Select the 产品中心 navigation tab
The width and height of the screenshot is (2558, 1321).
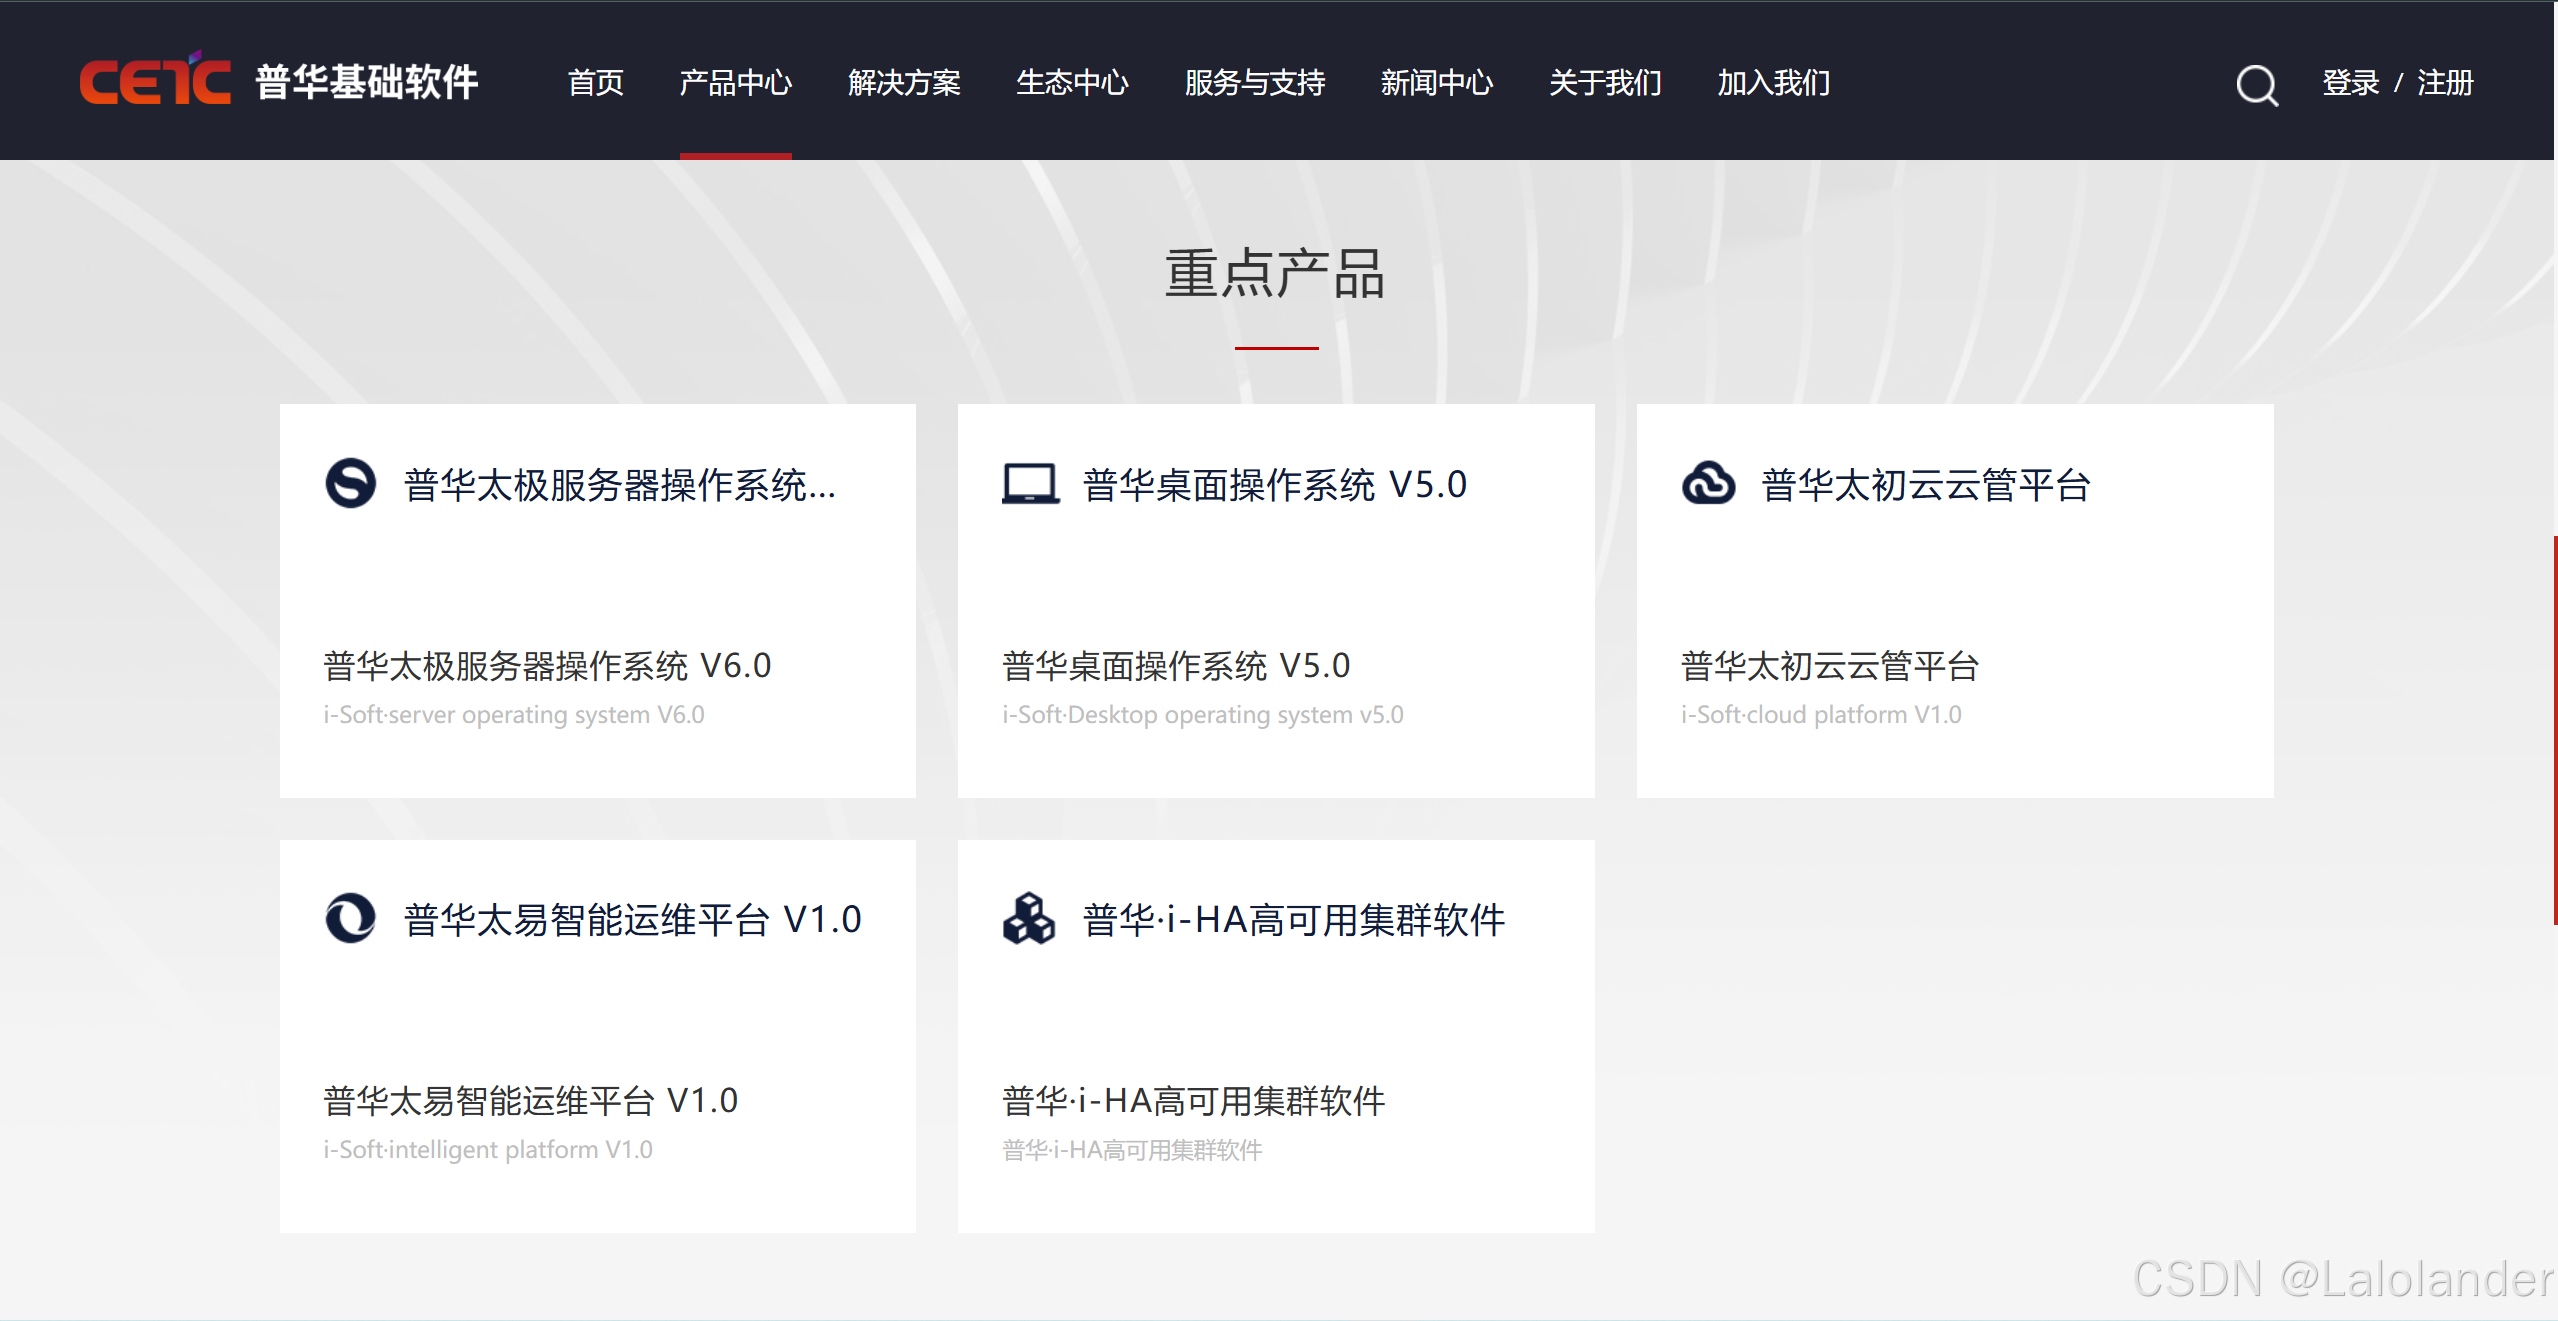pos(736,82)
